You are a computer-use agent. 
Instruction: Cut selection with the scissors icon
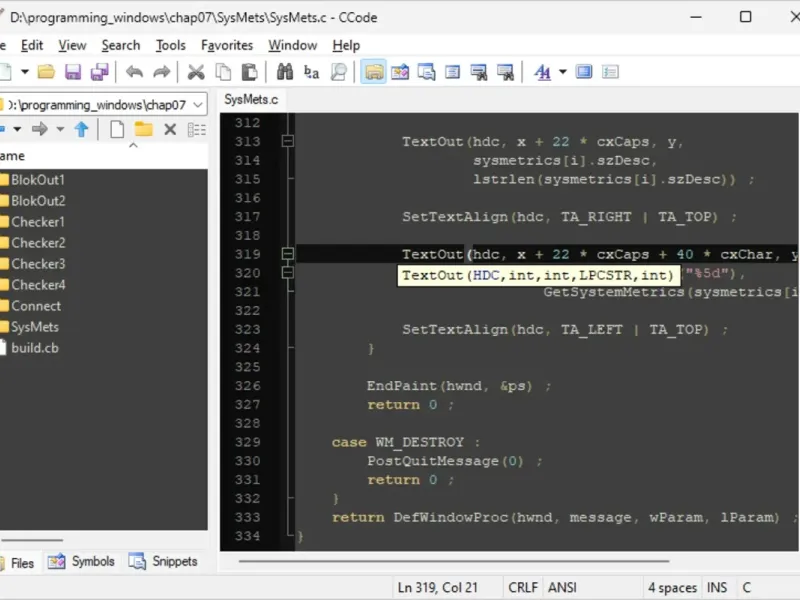(196, 72)
